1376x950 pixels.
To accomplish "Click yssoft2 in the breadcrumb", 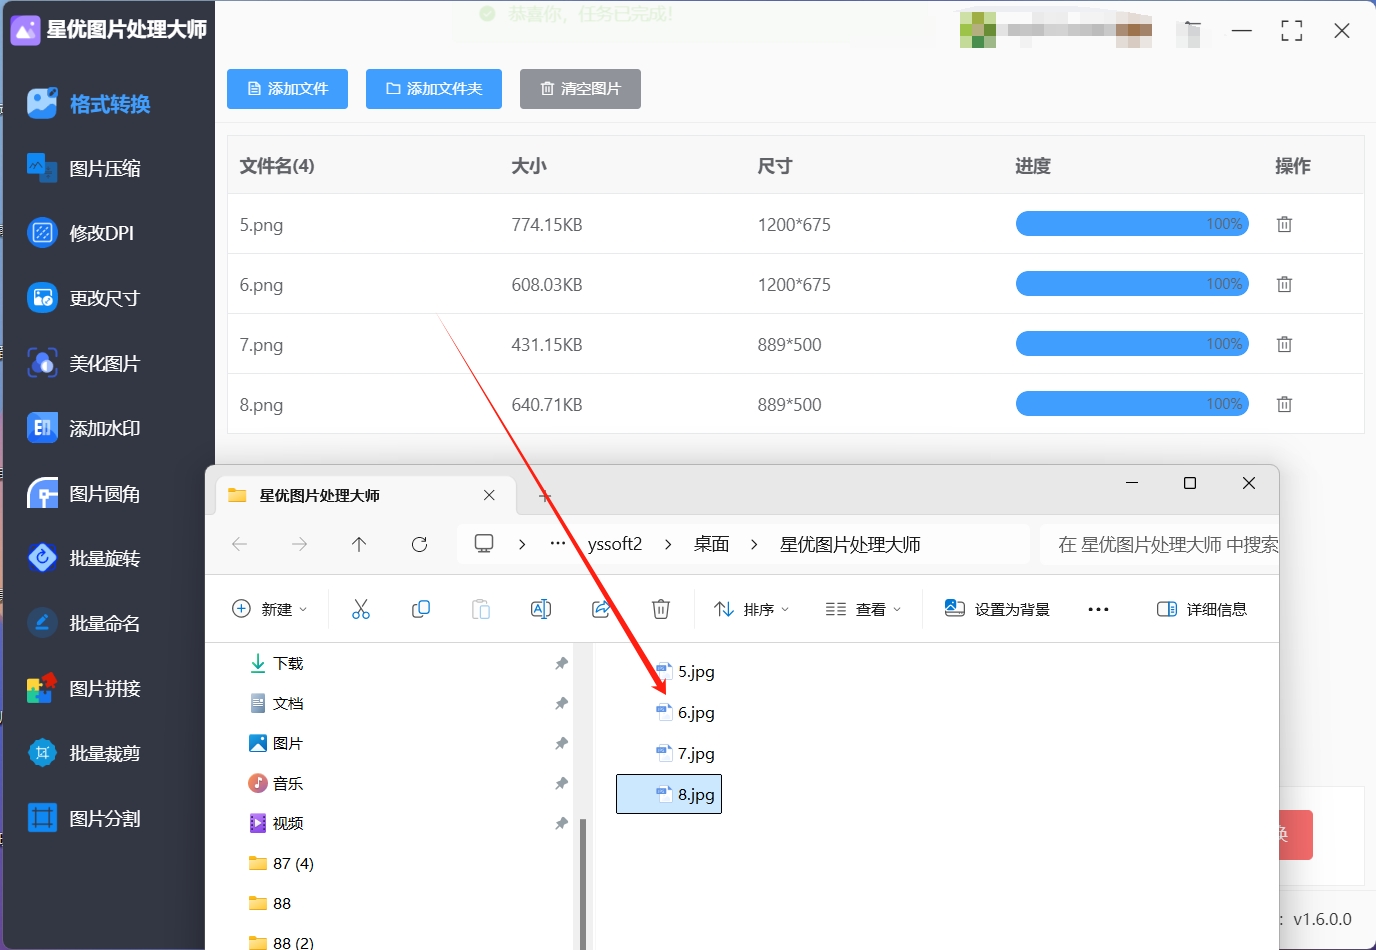I will coord(615,544).
